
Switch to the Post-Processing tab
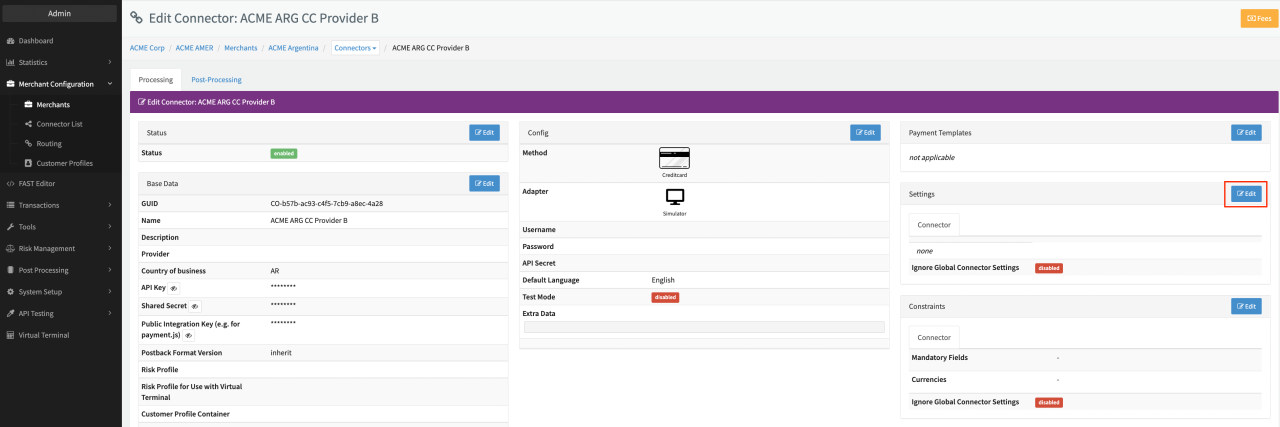[x=216, y=80]
